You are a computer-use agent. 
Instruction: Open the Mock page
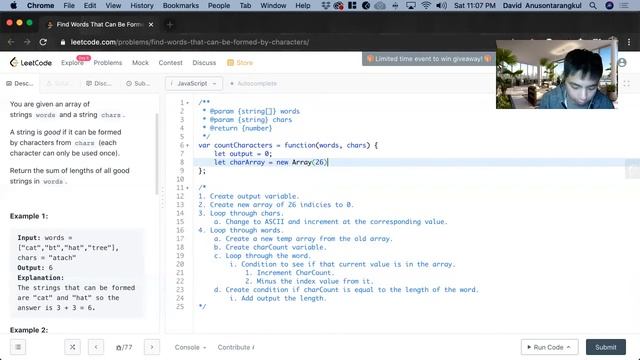[140, 62]
